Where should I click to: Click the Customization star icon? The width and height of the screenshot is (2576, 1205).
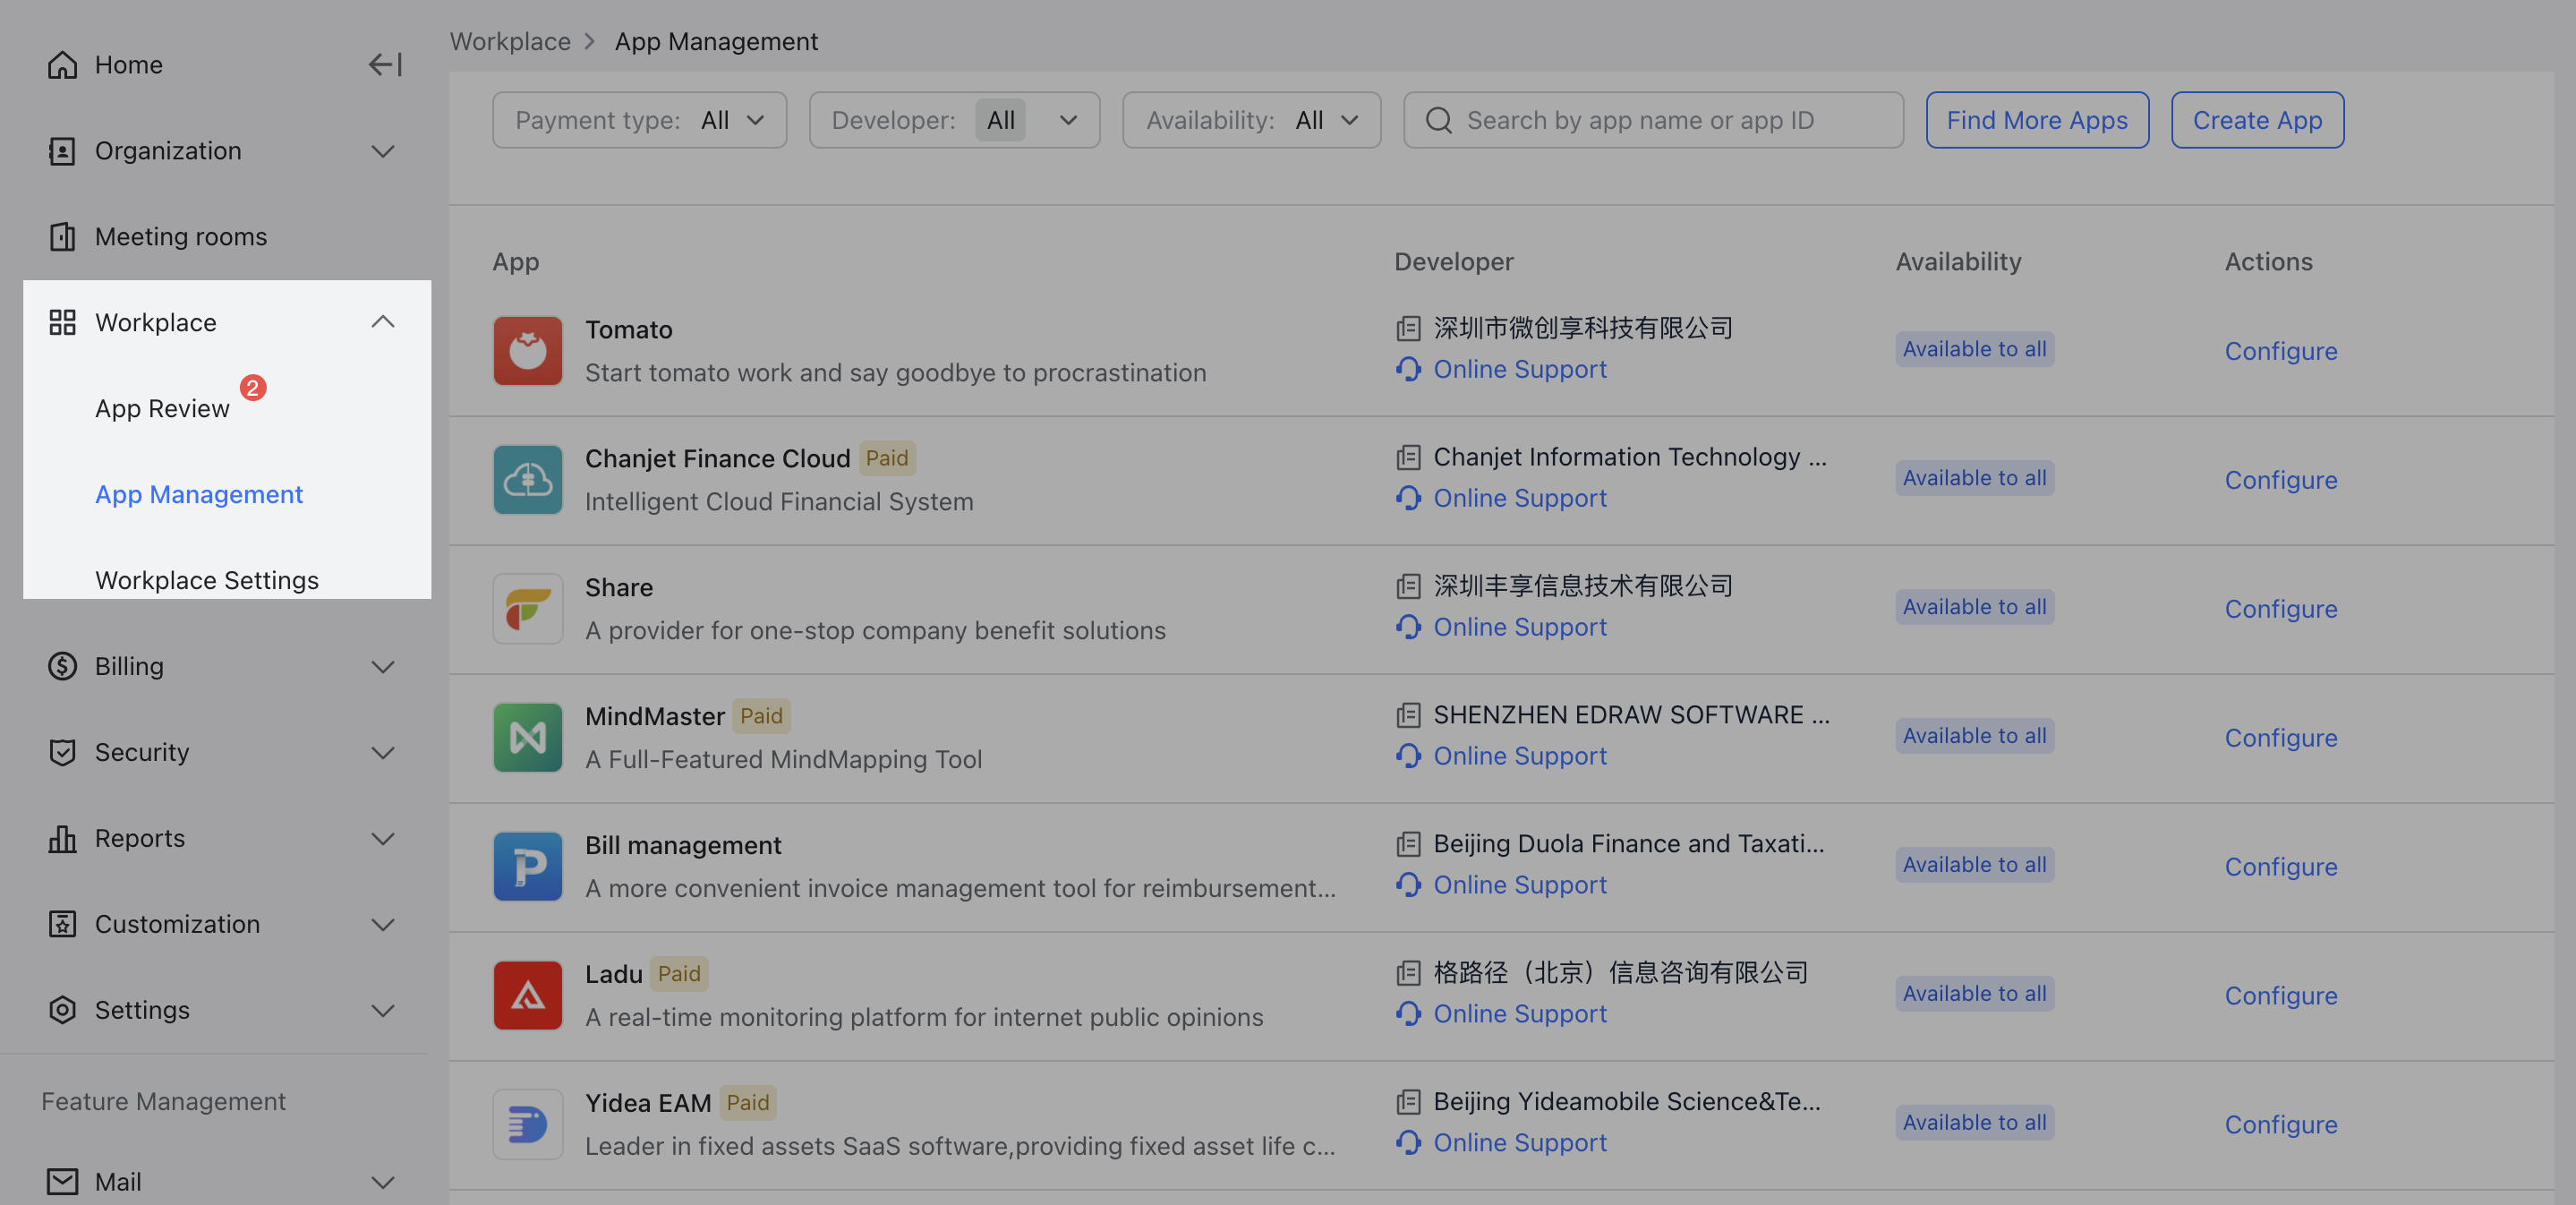62,924
